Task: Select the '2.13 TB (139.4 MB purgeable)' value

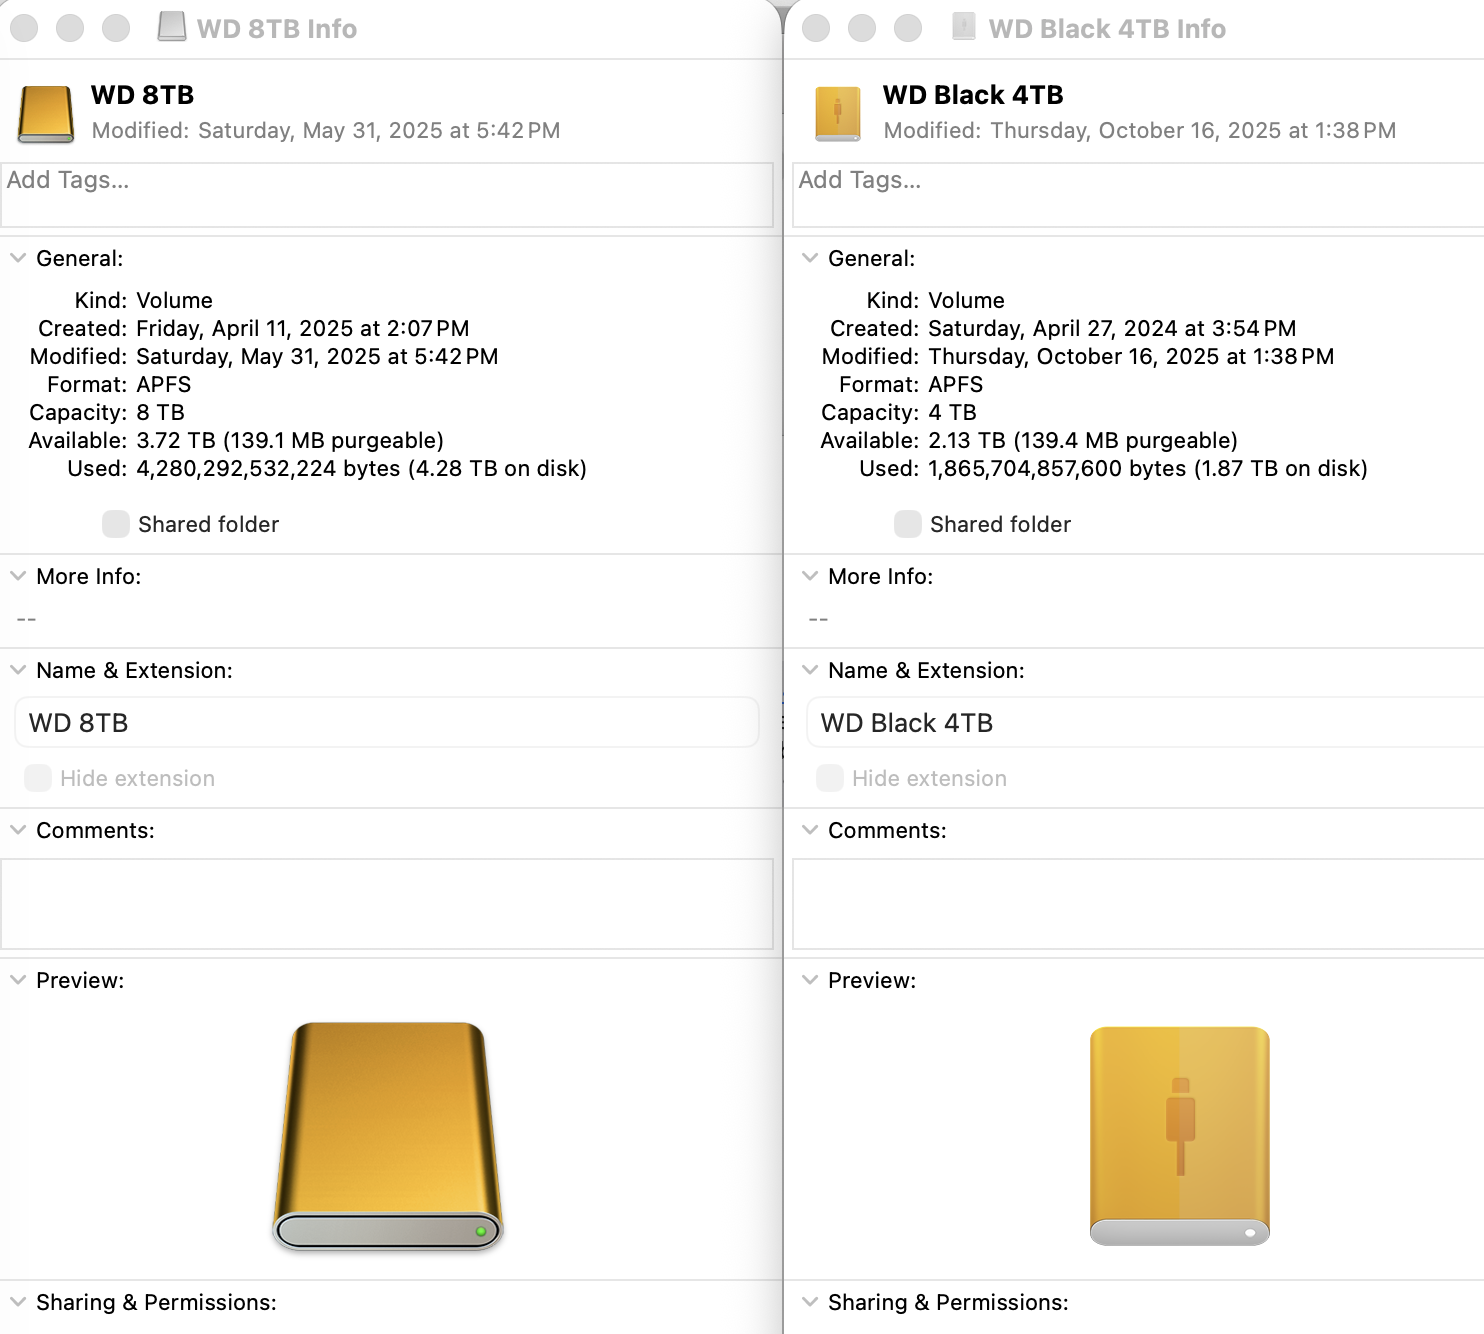Action: pyautogui.click(x=1083, y=440)
